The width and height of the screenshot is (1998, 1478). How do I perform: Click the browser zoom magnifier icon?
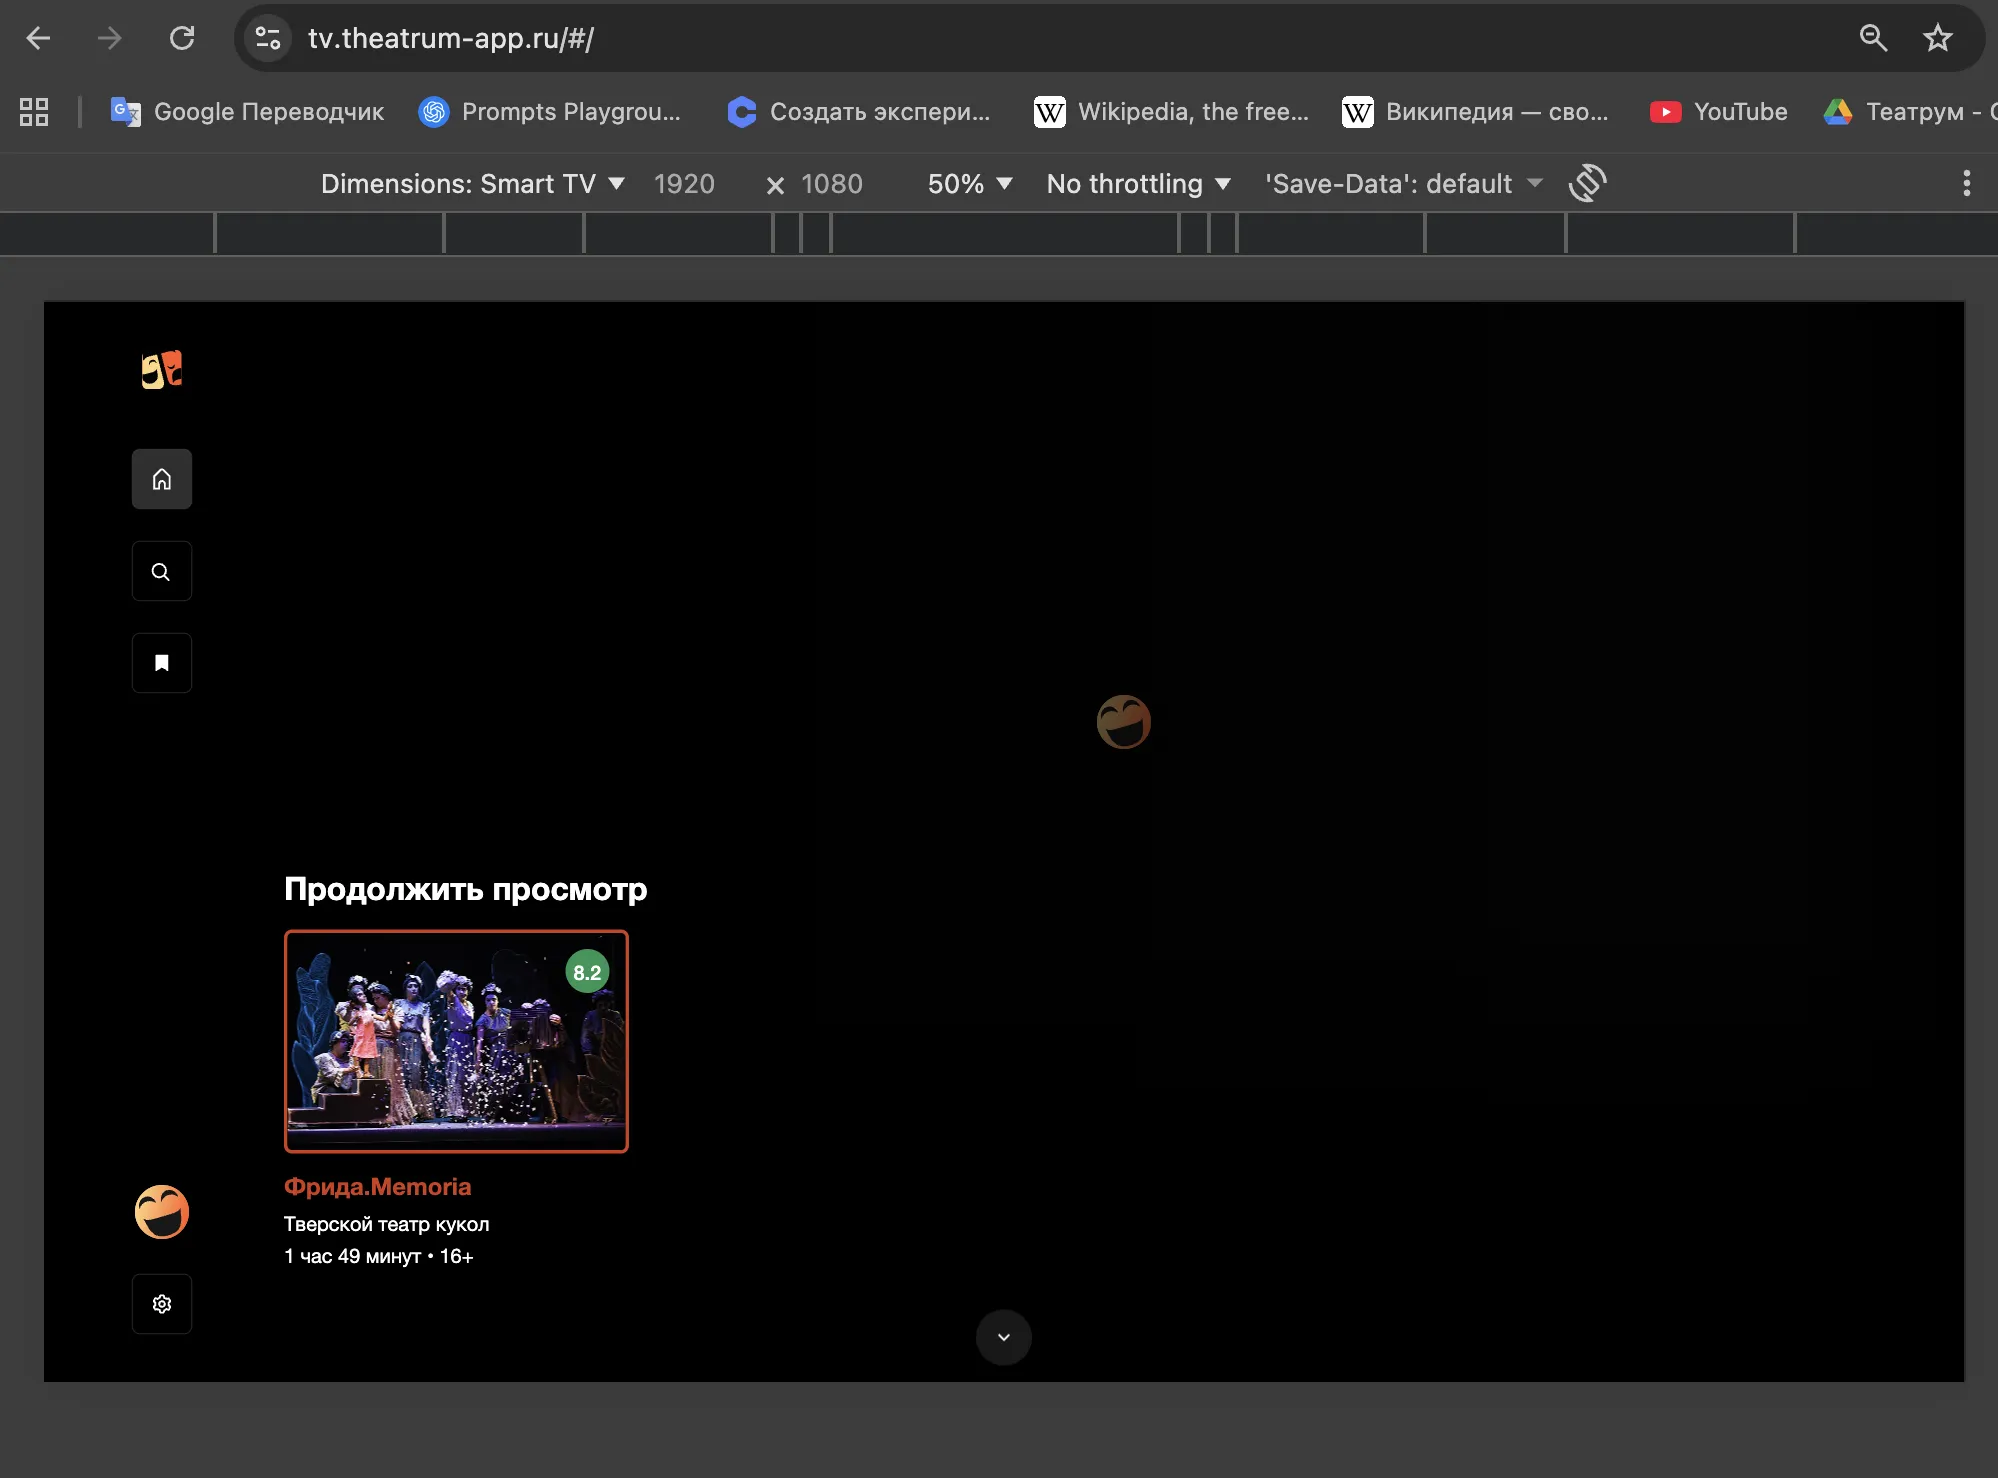pyautogui.click(x=1873, y=38)
